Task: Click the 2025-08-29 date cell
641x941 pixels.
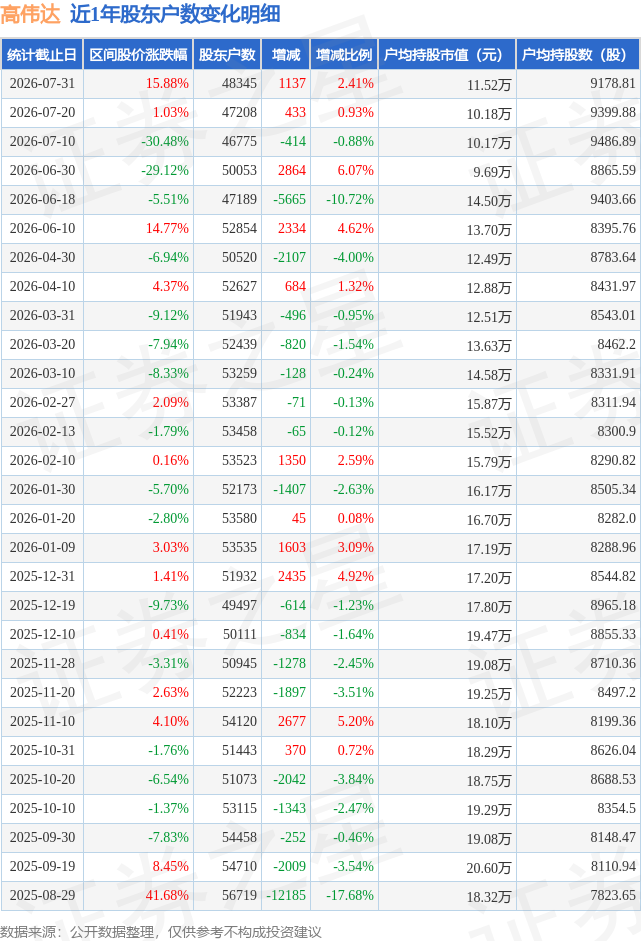Action: click(43, 895)
